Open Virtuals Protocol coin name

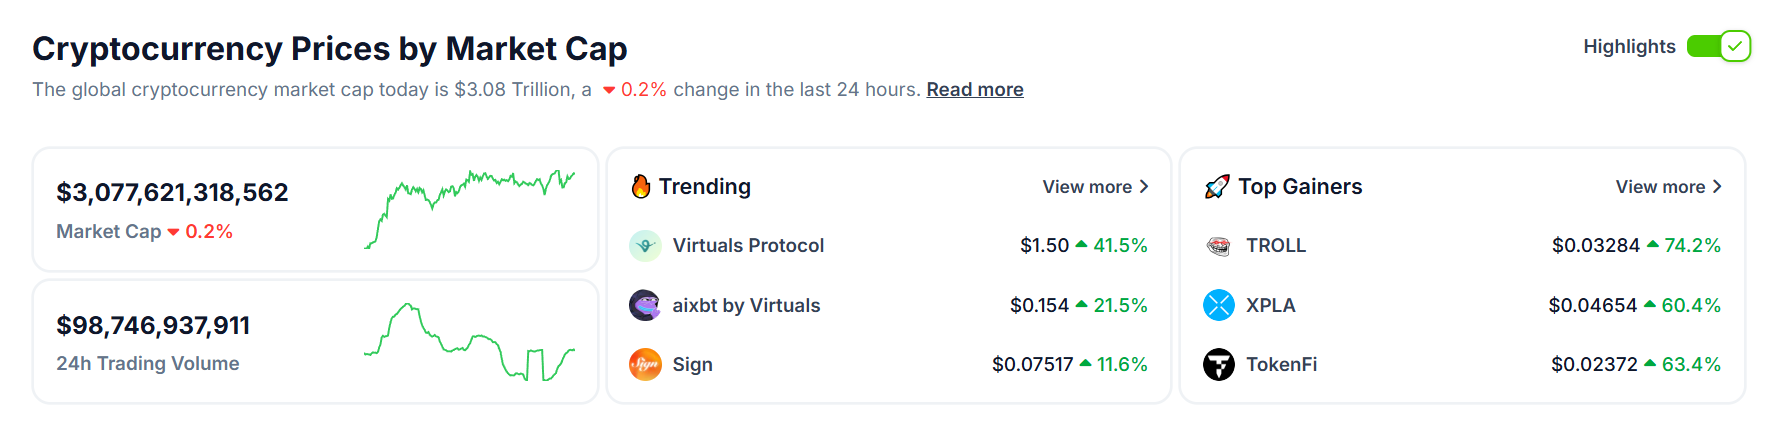(748, 245)
